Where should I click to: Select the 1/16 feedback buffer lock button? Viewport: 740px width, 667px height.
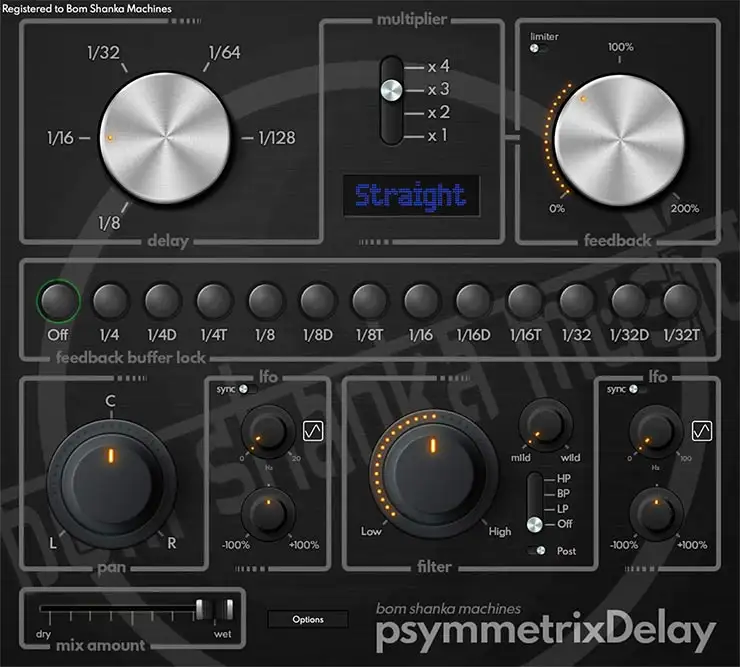coord(421,301)
